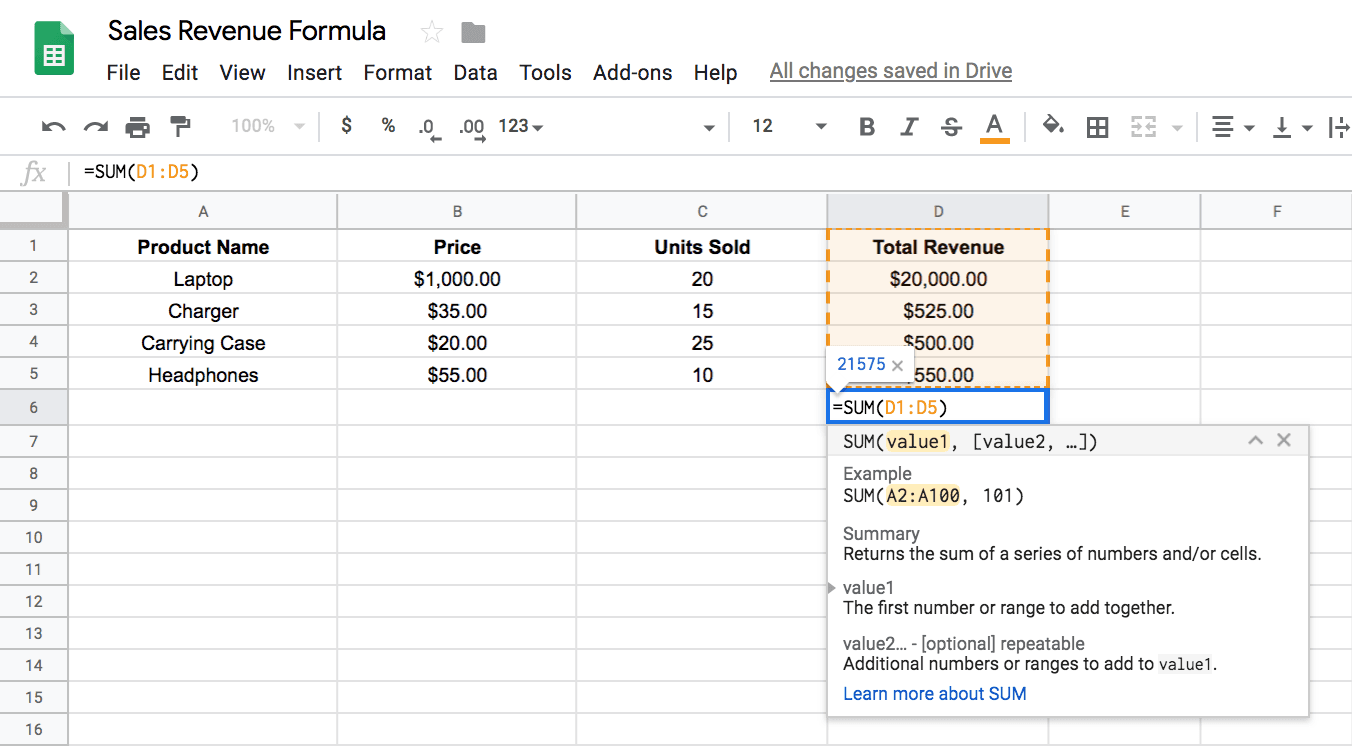Format as currency with dollar icon
1352x746 pixels.
coord(346,126)
